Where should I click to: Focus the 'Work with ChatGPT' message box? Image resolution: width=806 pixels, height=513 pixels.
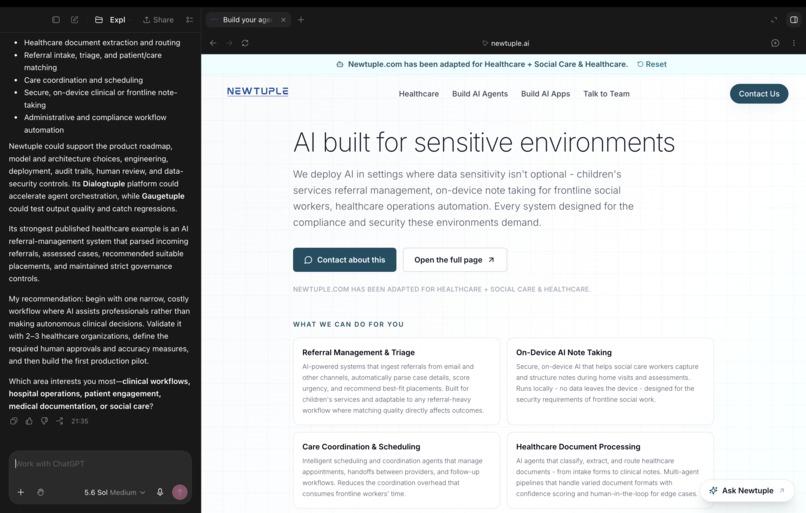[x=100, y=464]
